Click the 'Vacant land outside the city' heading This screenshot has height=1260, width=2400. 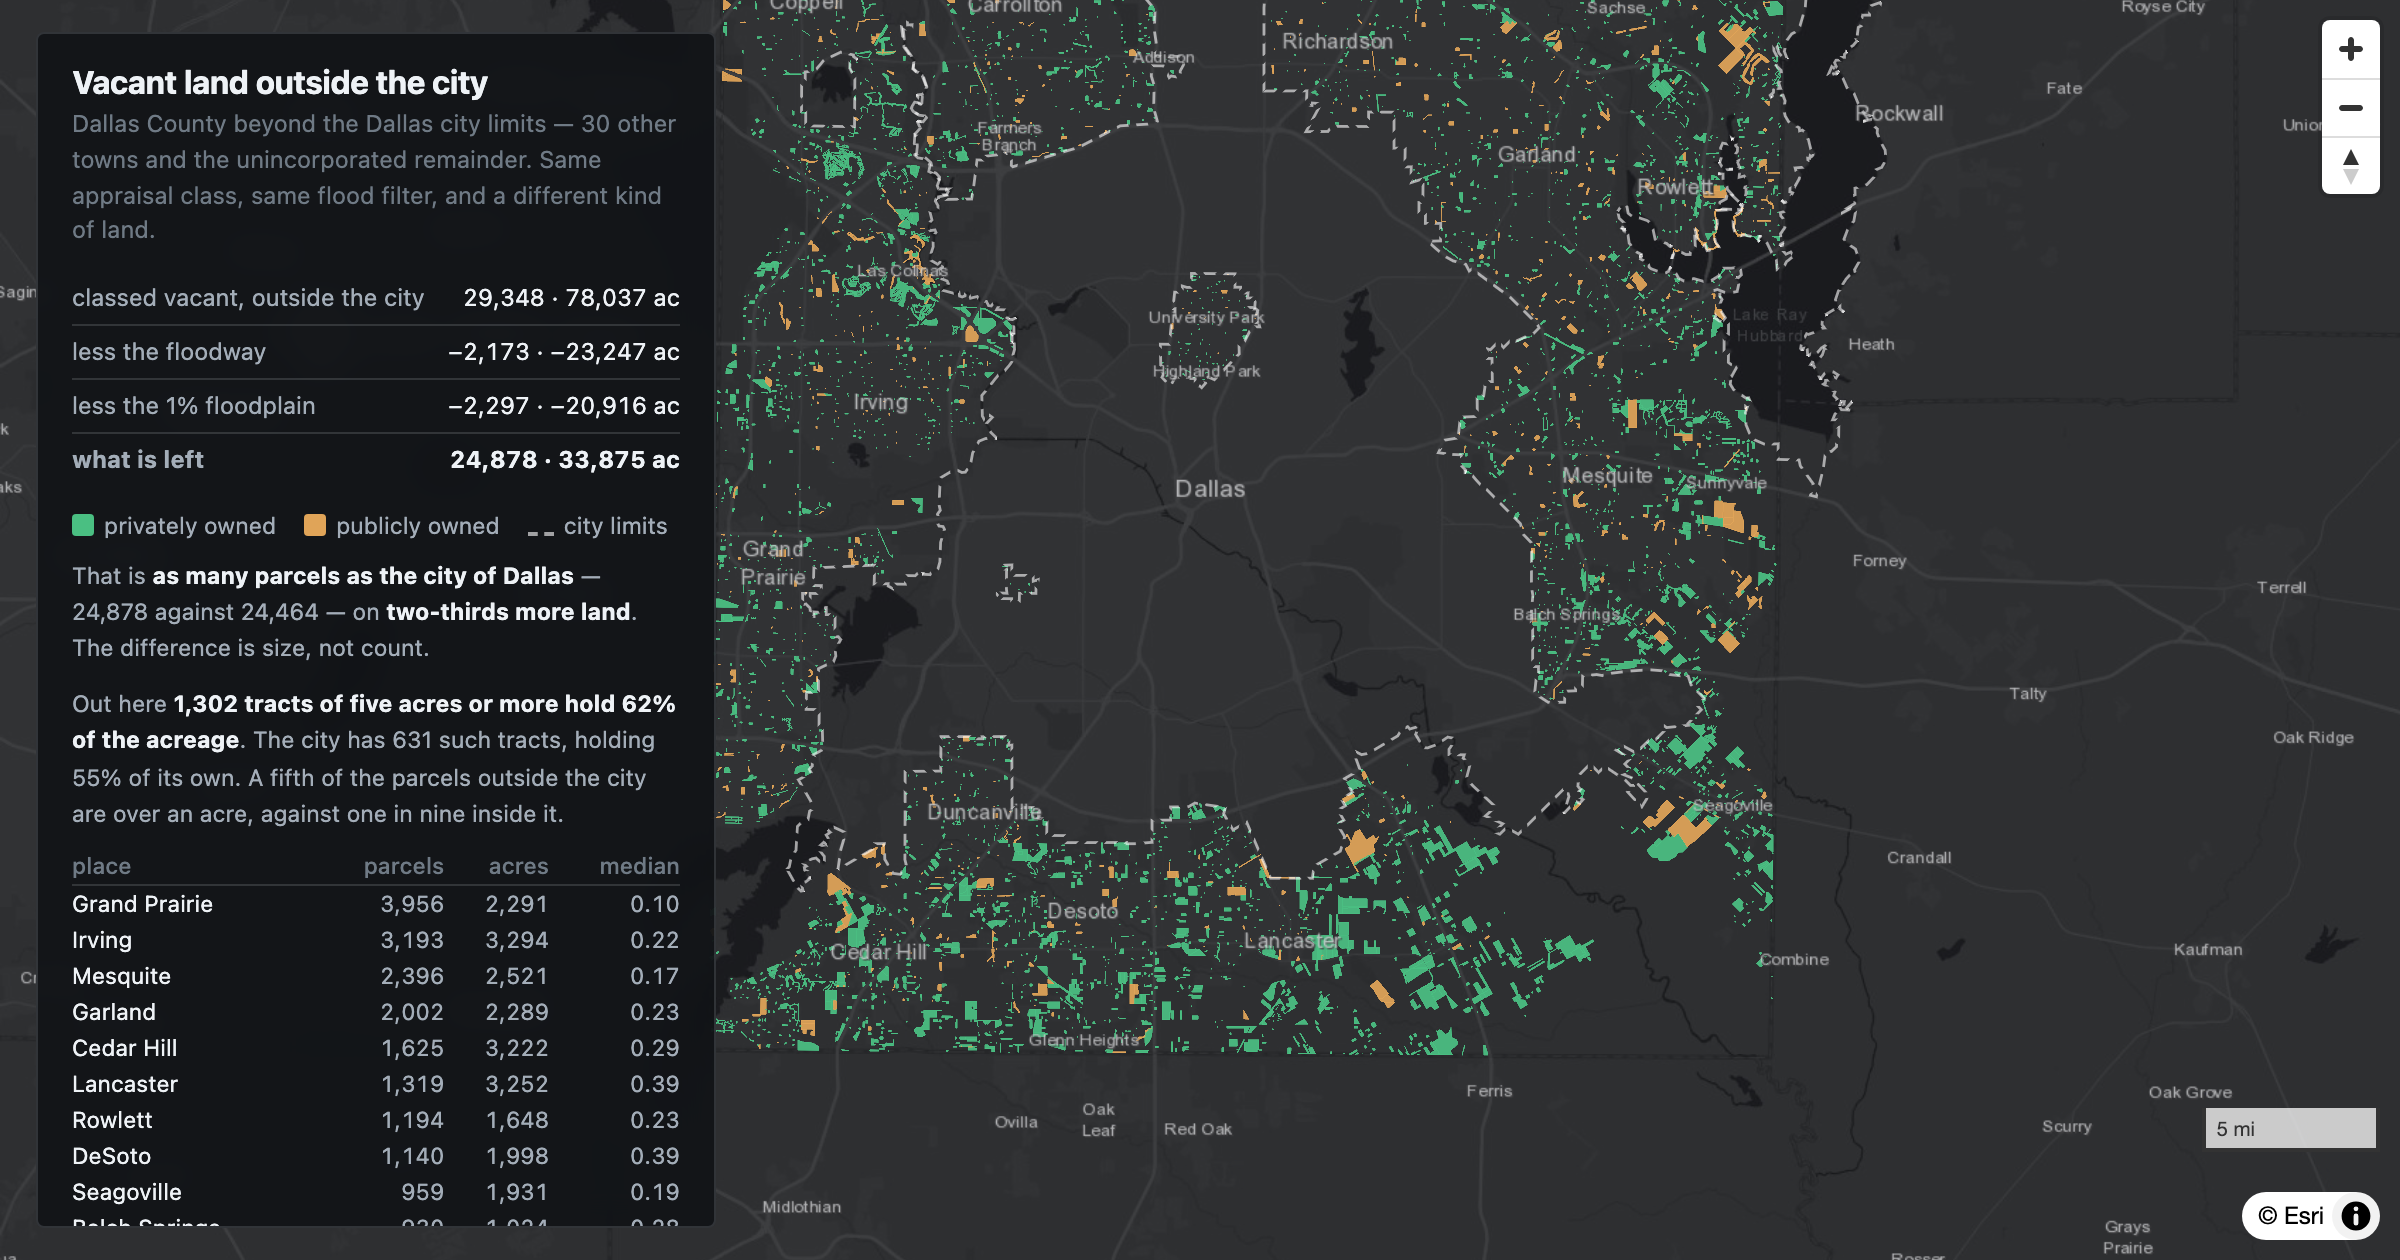pyautogui.click(x=280, y=83)
